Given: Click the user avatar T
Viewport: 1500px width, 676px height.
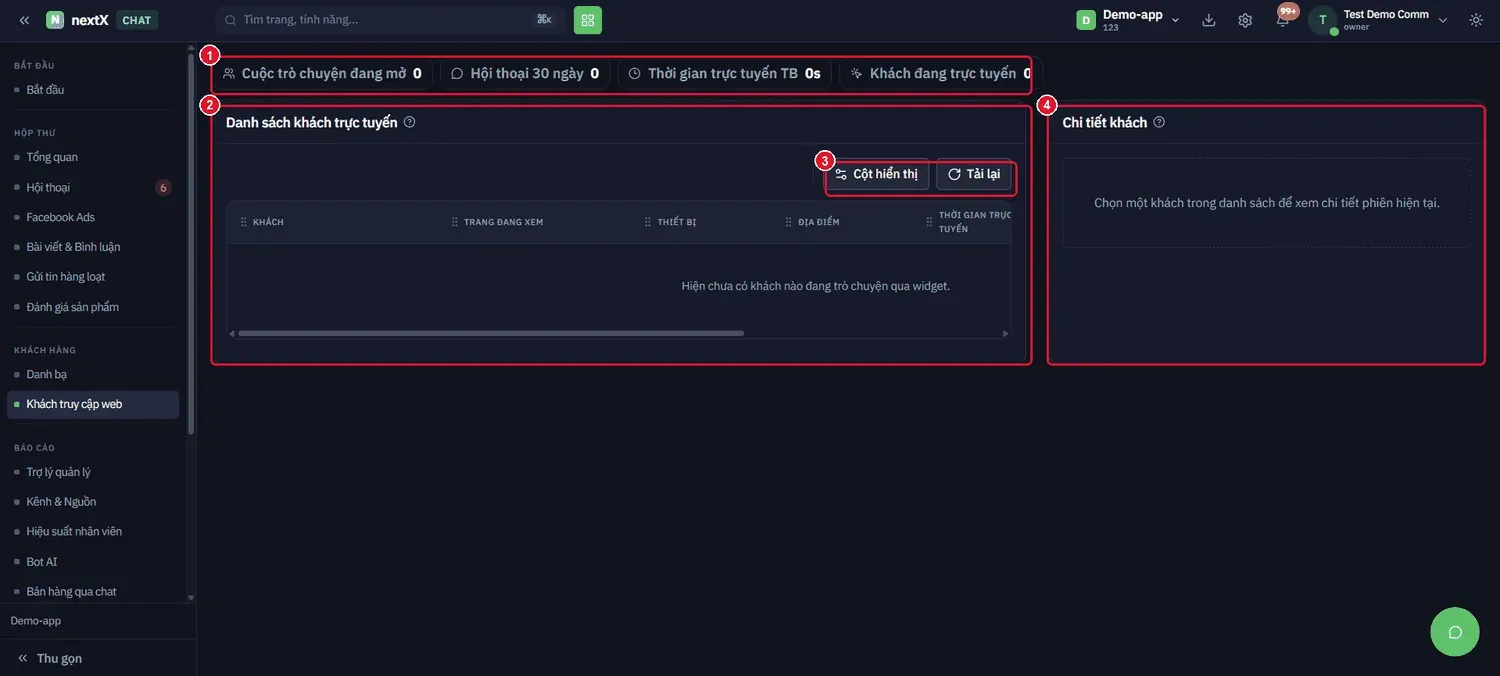Looking at the screenshot, I should click(x=1323, y=20).
